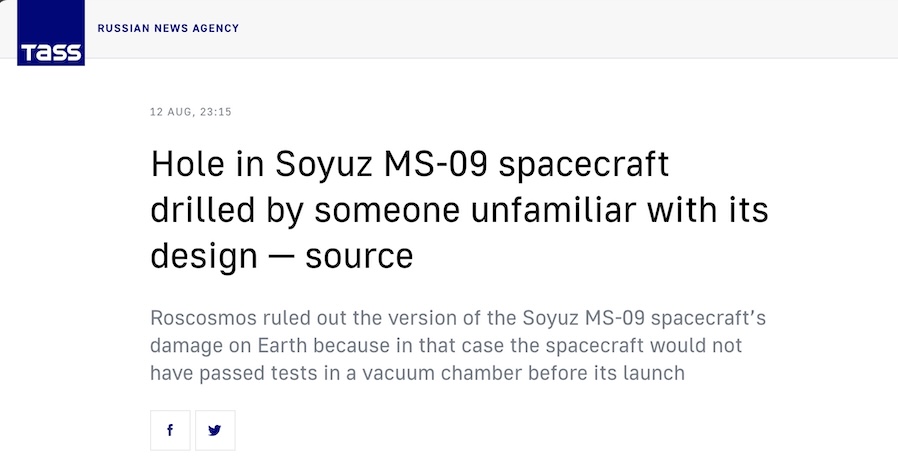Image resolution: width=898 pixels, height=468 pixels.
Task: Click the word "Hole" starting the headline
Action: click(x=187, y=164)
